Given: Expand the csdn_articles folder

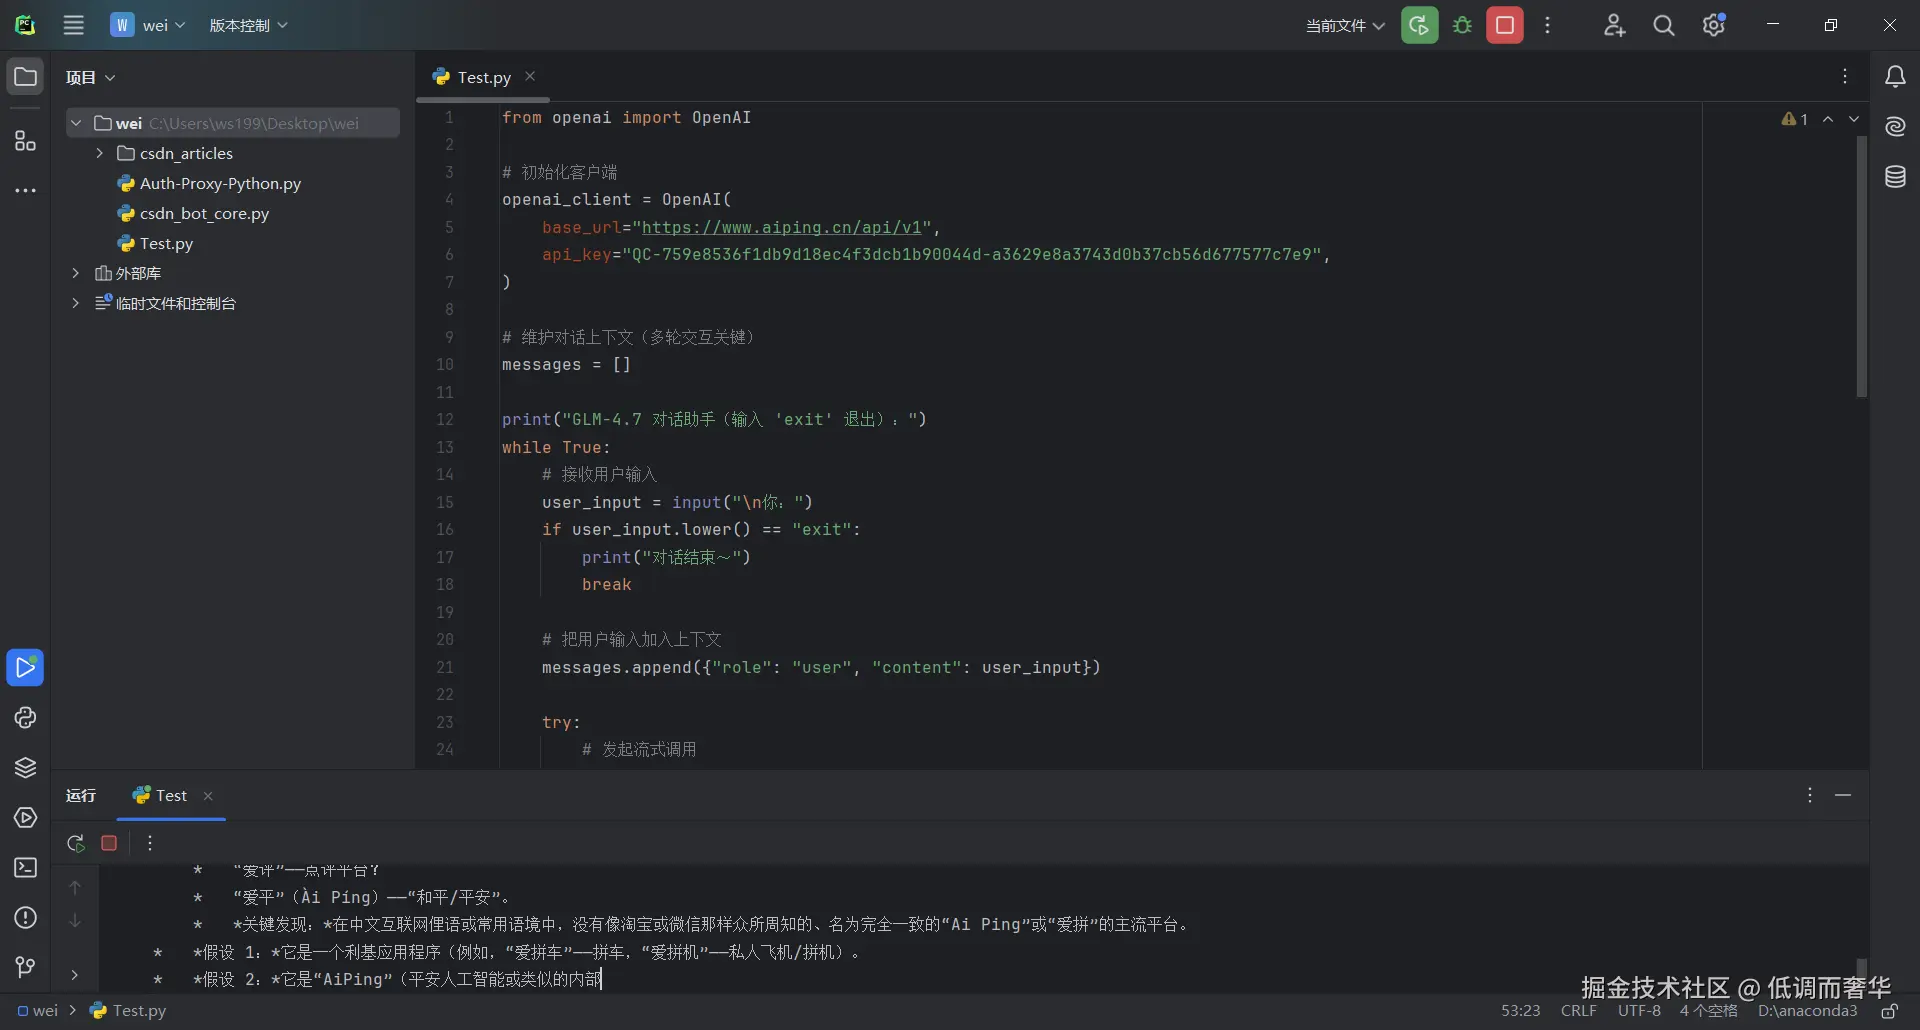Looking at the screenshot, I should (100, 153).
